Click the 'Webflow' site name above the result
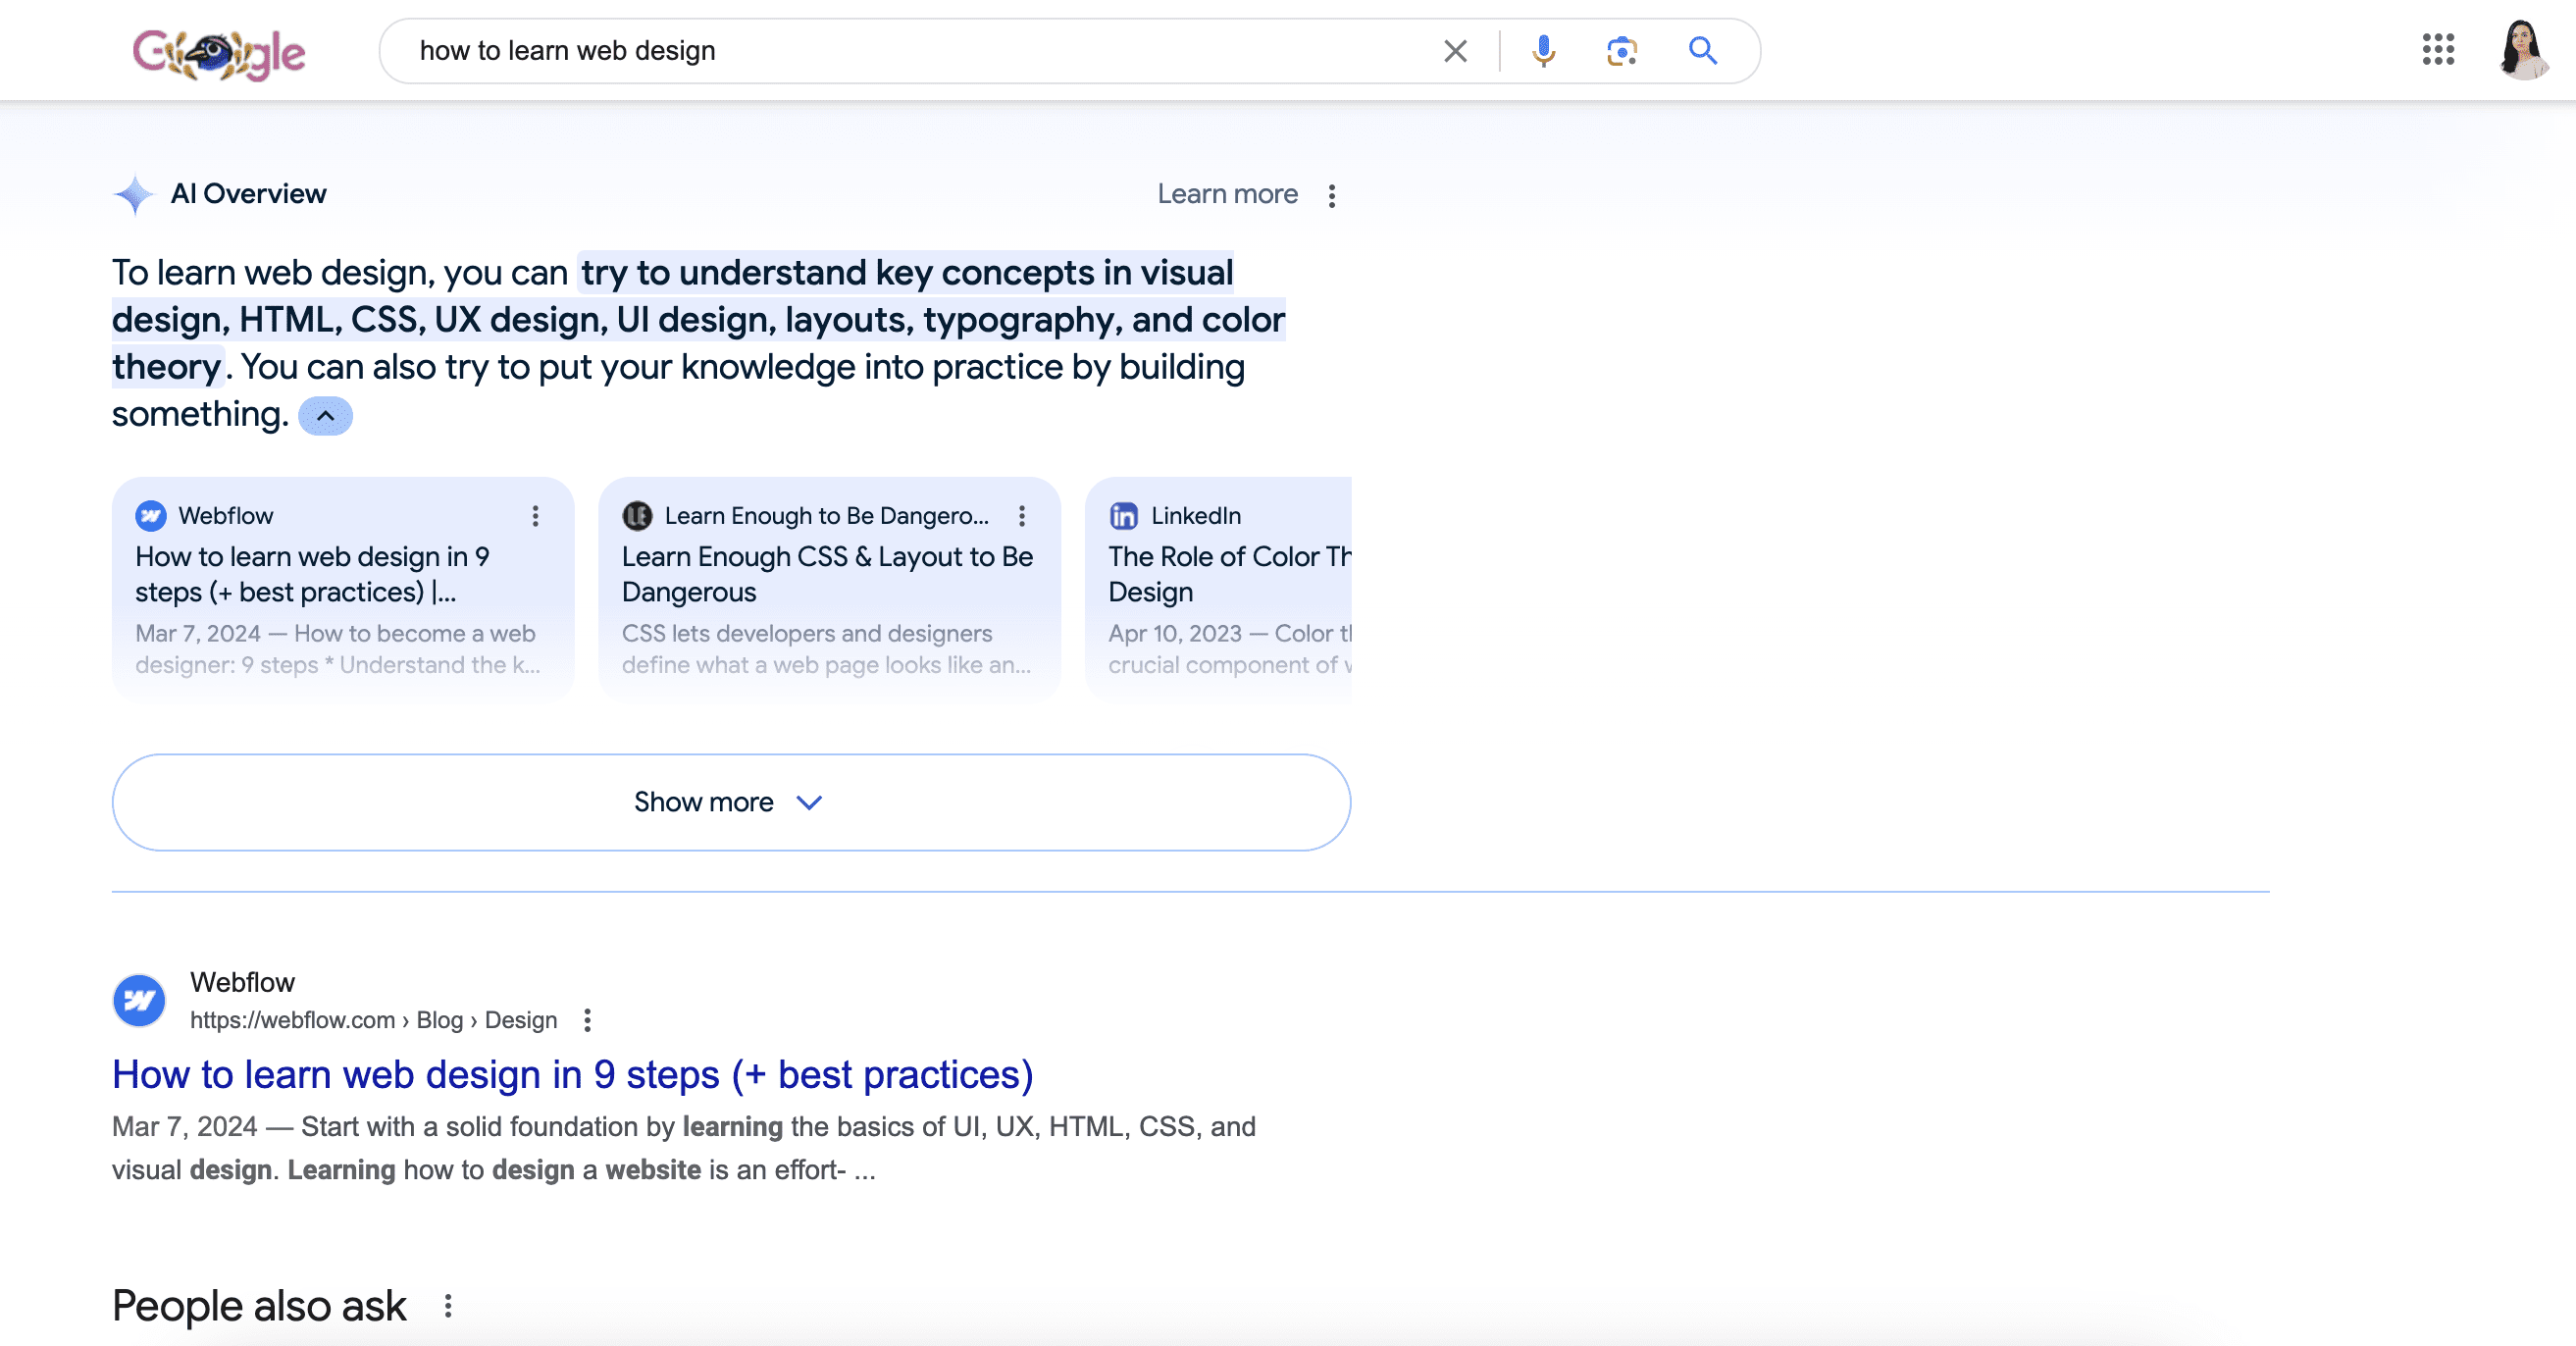Image resolution: width=2576 pixels, height=1346 pixels. tap(242, 982)
